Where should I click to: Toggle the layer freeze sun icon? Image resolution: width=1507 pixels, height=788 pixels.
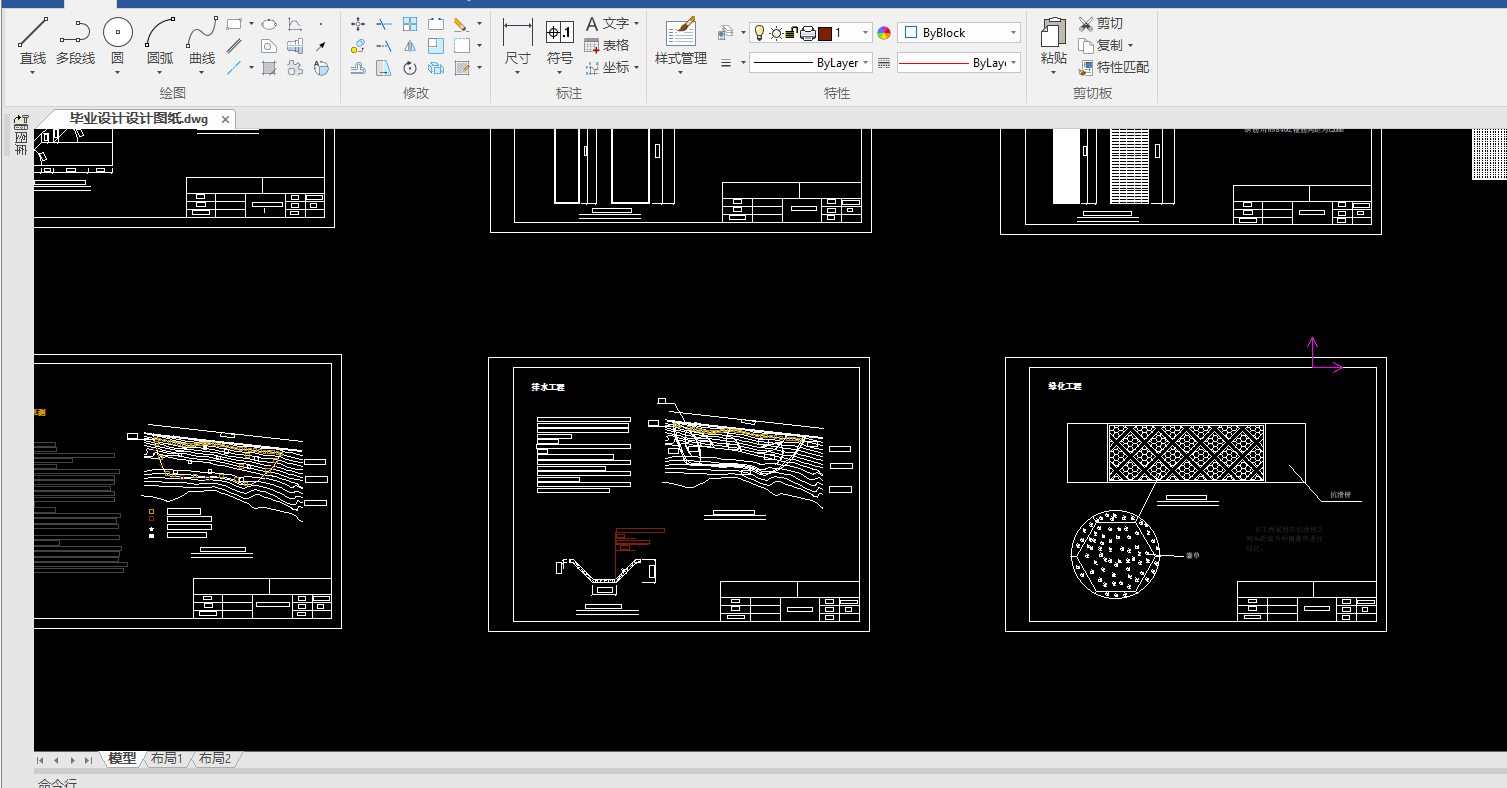tap(775, 33)
